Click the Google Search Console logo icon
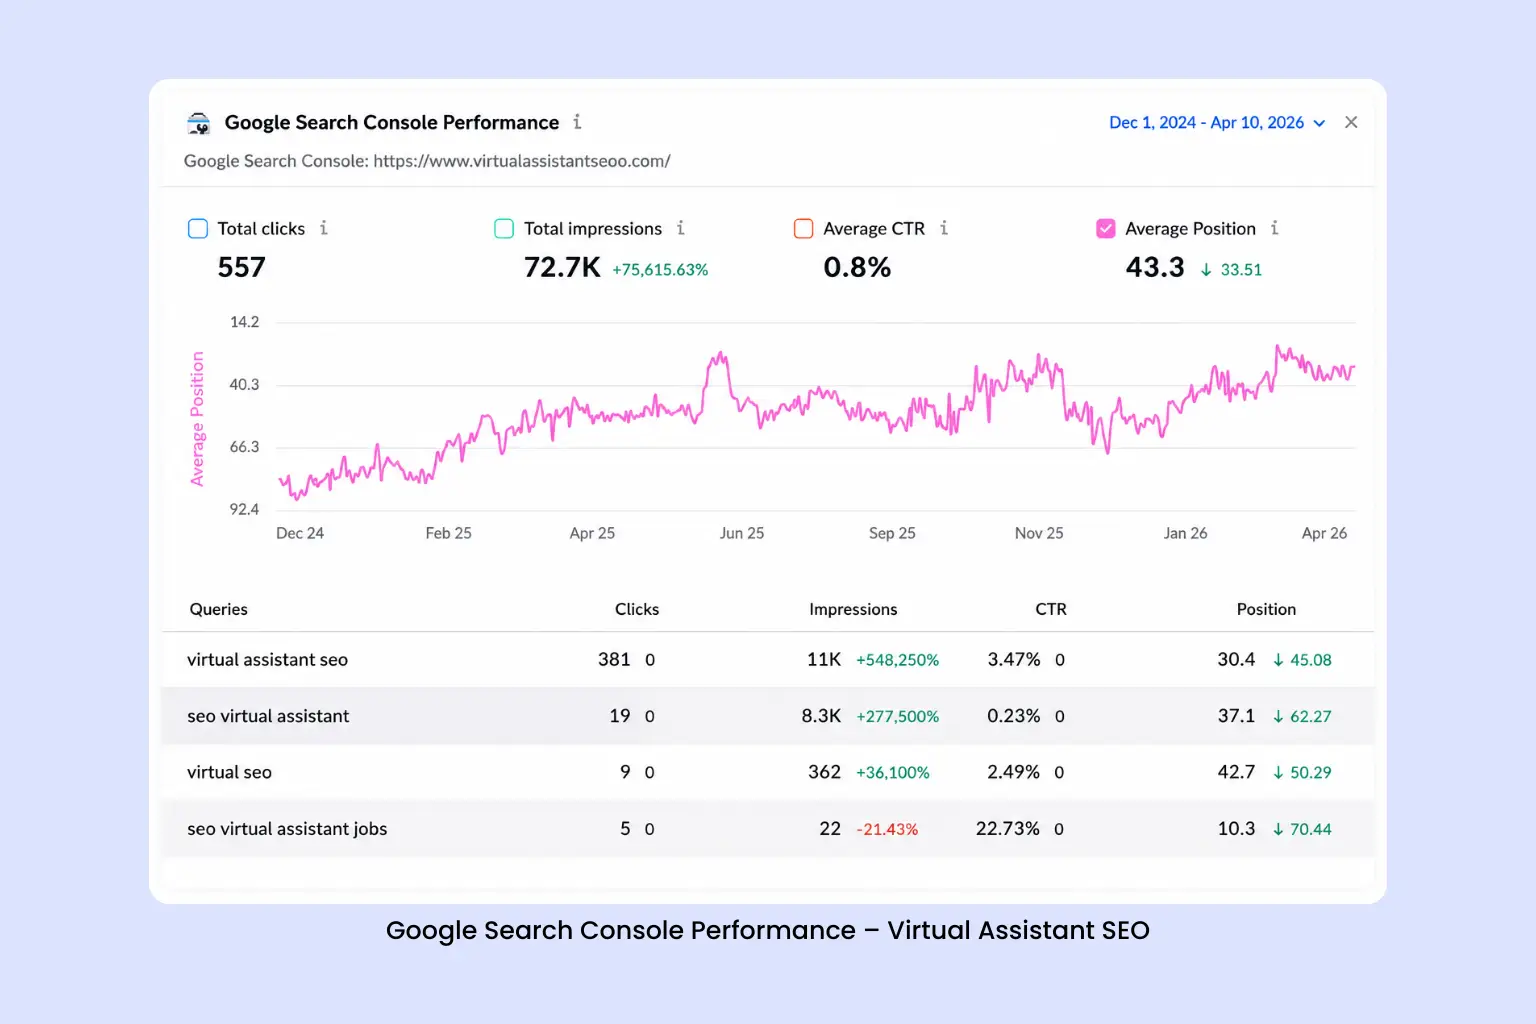Image resolution: width=1536 pixels, height=1024 pixels. click(x=199, y=123)
